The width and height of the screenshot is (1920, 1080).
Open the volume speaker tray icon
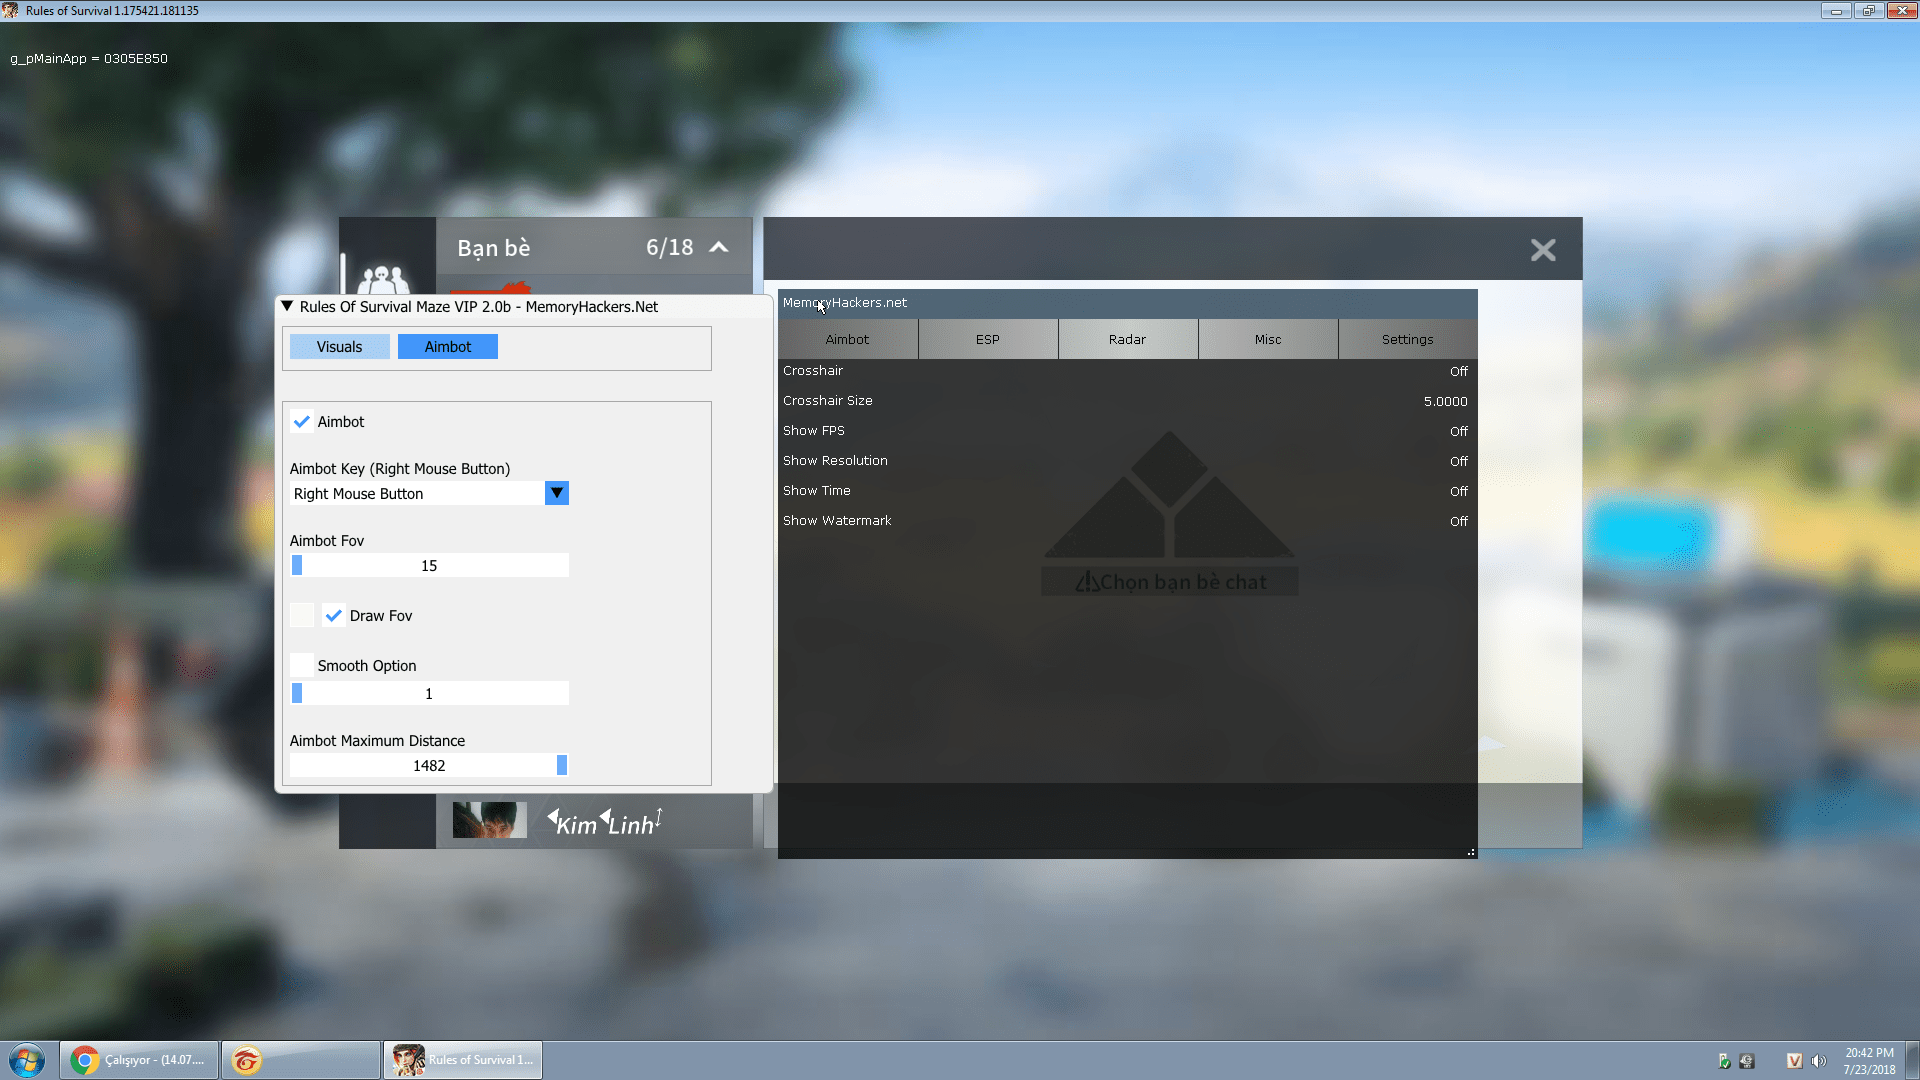coord(1818,1061)
